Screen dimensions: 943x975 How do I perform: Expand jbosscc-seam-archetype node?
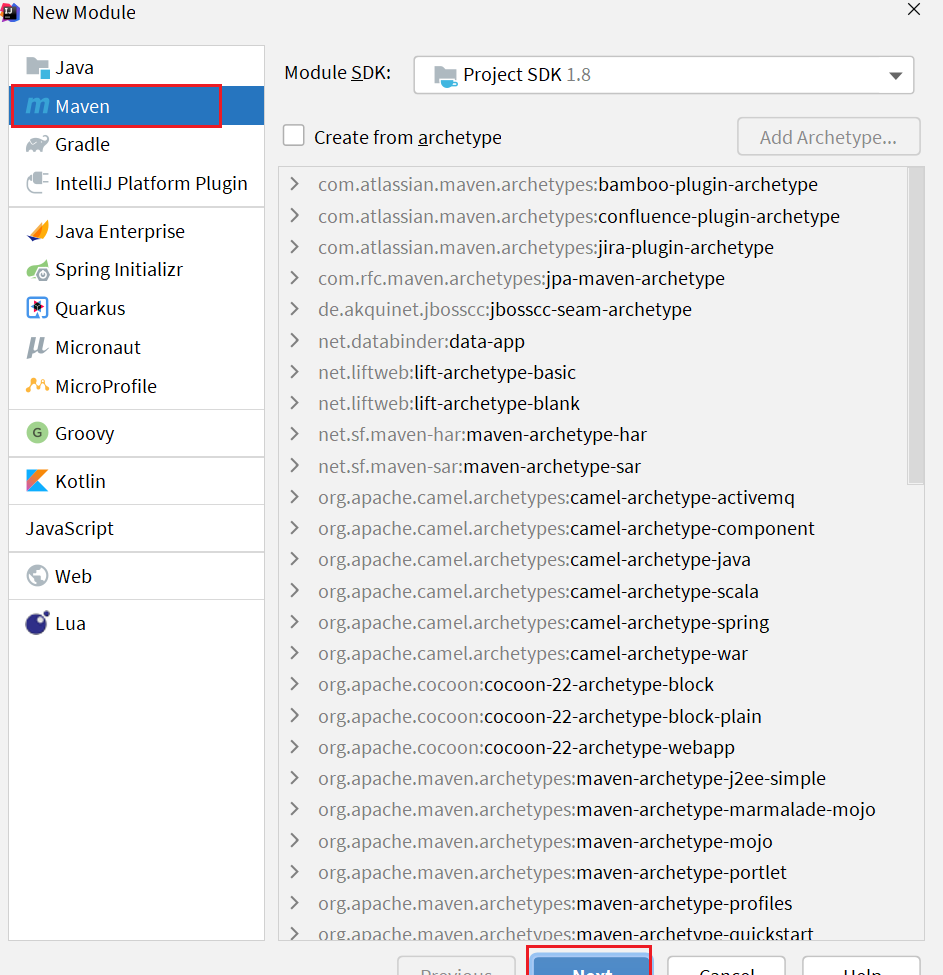pos(295,309)
